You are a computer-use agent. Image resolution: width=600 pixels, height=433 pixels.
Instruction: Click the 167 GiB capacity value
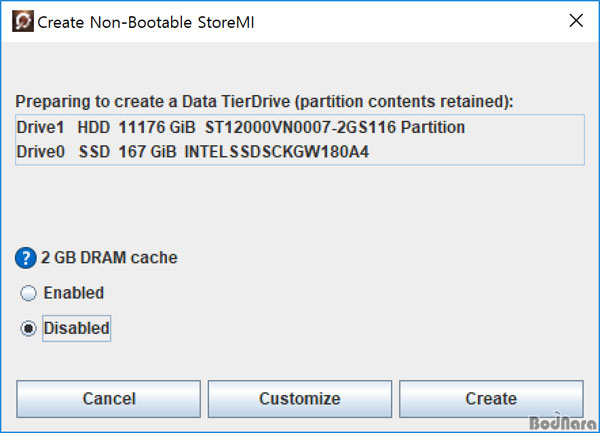pyautogui.click(x=147, y=152)
